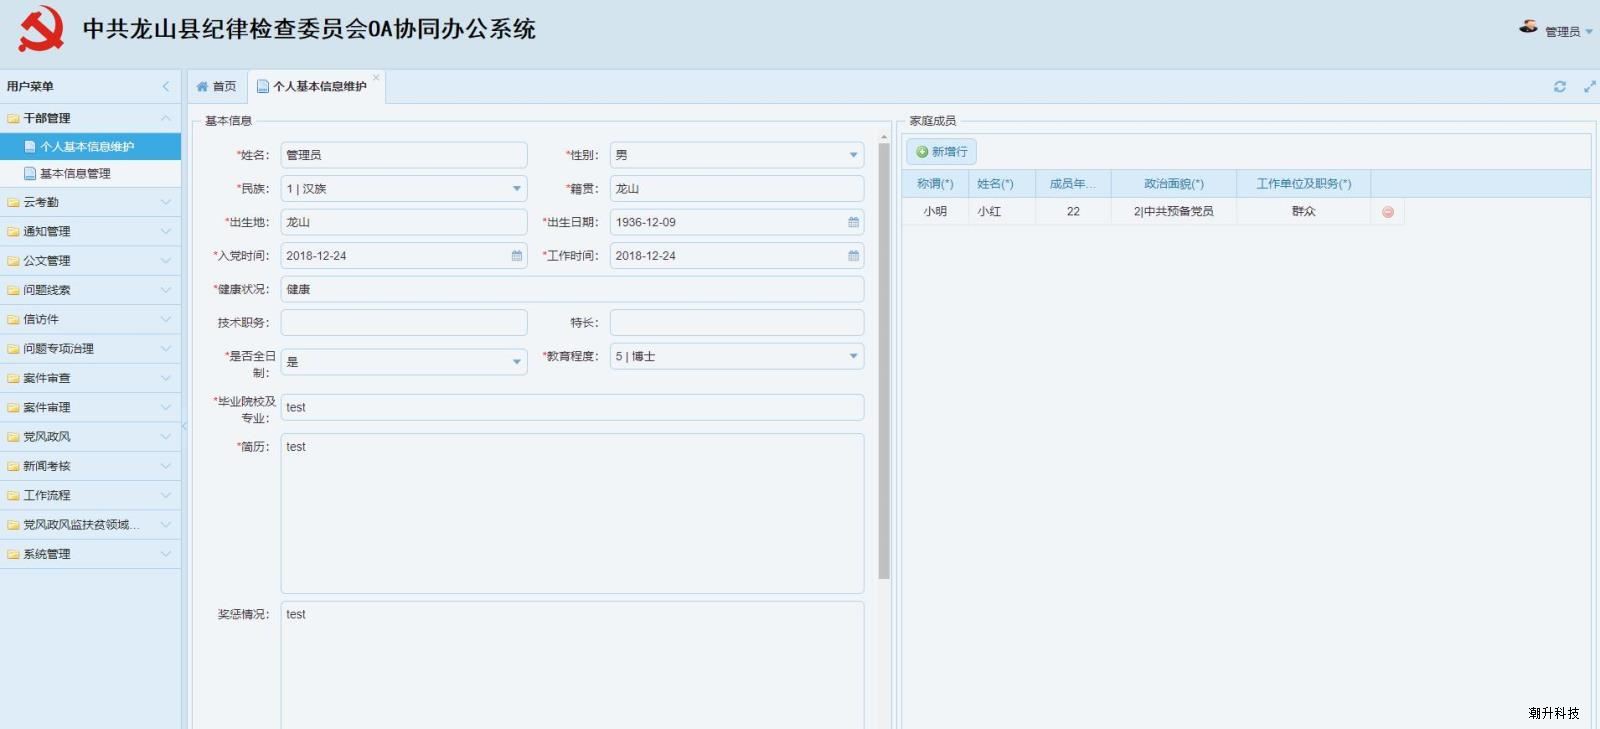
Task: Click the 小明 cell
Action: [x=934, y=212]
